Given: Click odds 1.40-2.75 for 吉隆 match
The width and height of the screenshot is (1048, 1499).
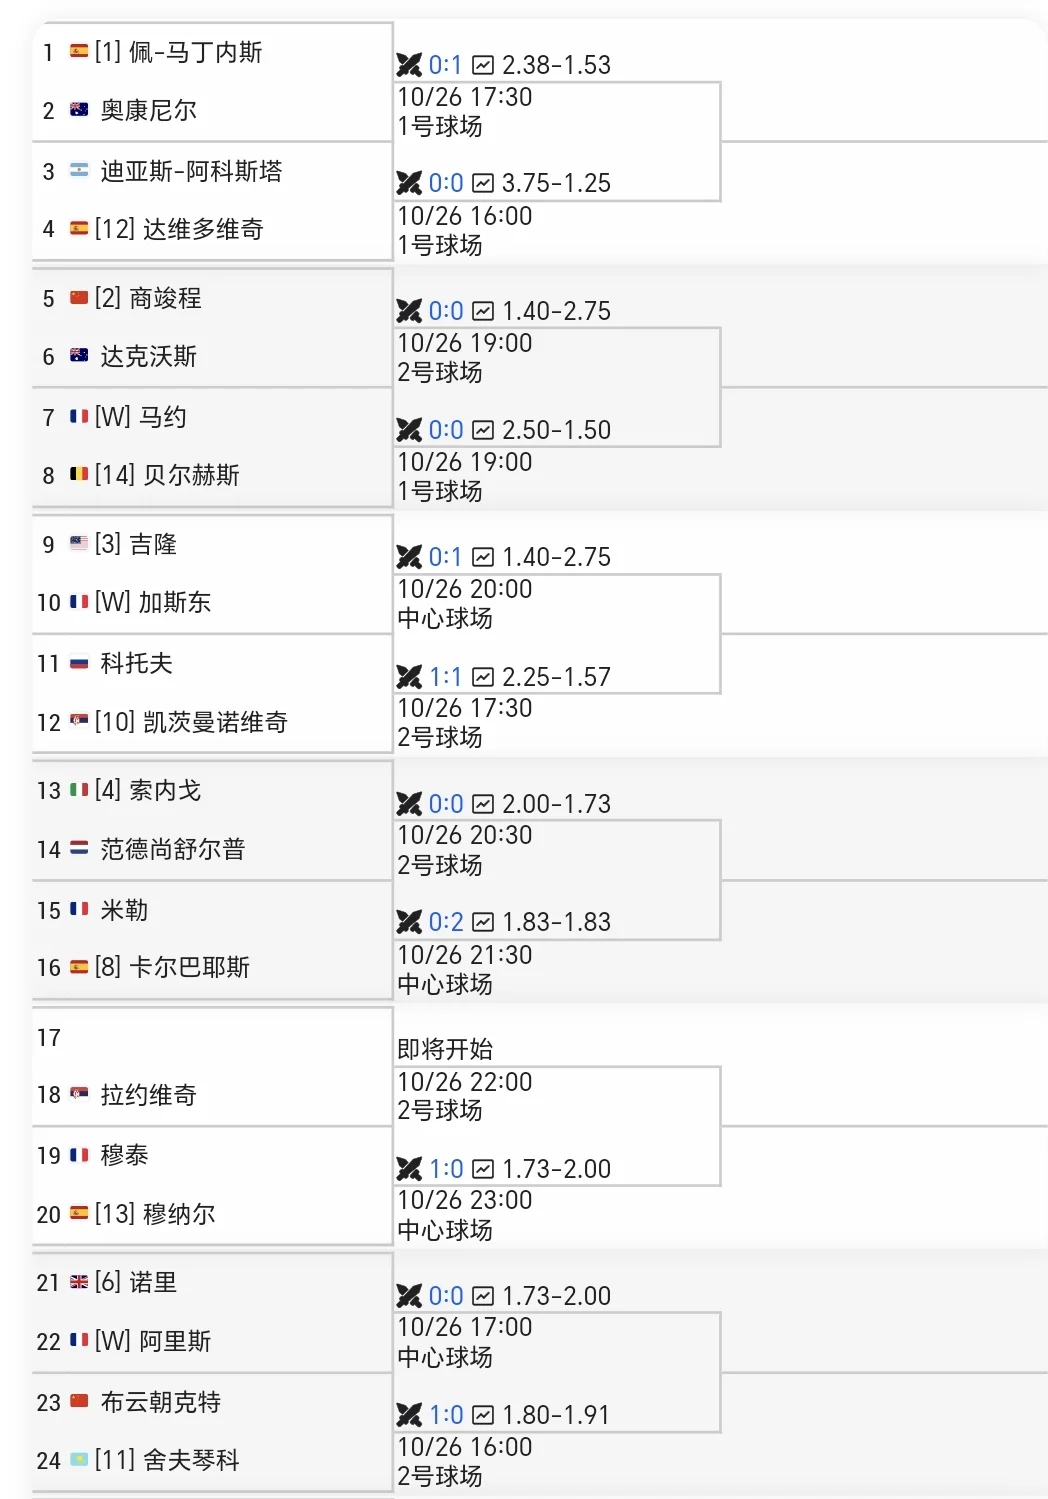Looking at the screenshot, I should [x=557, y=557].
